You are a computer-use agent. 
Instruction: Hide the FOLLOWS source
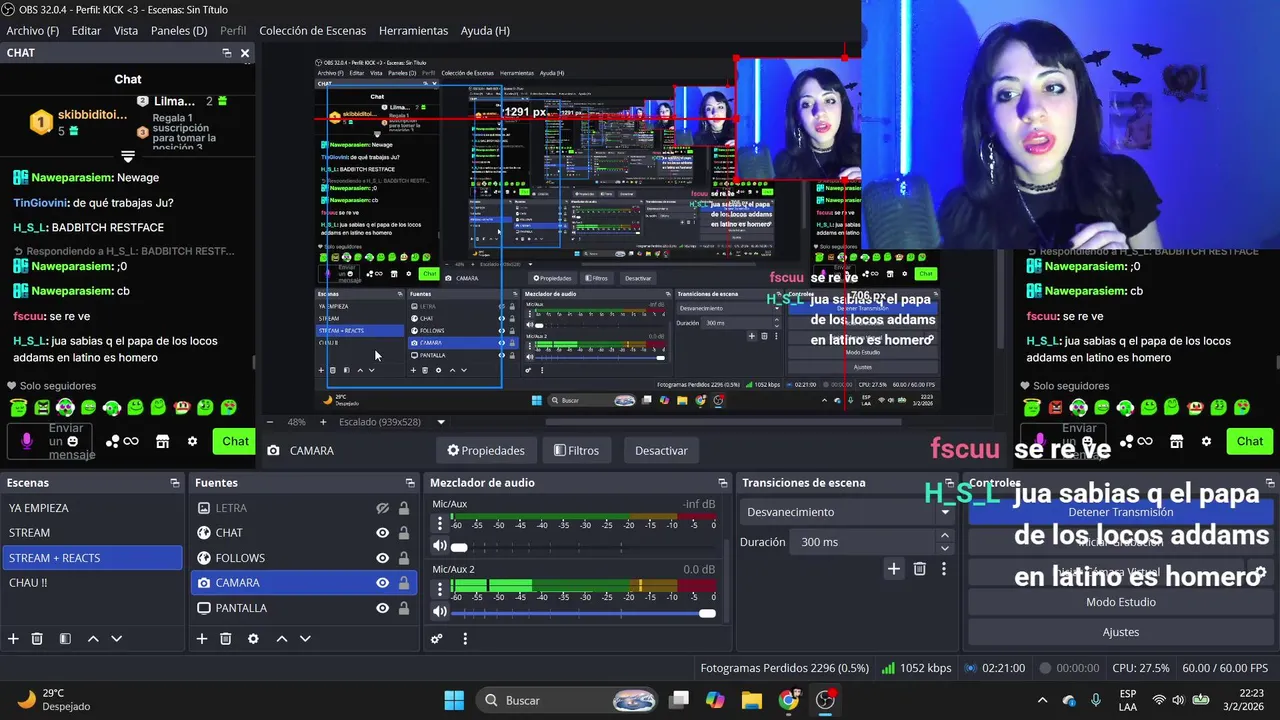pyautogui.click(x=382, y=558)
